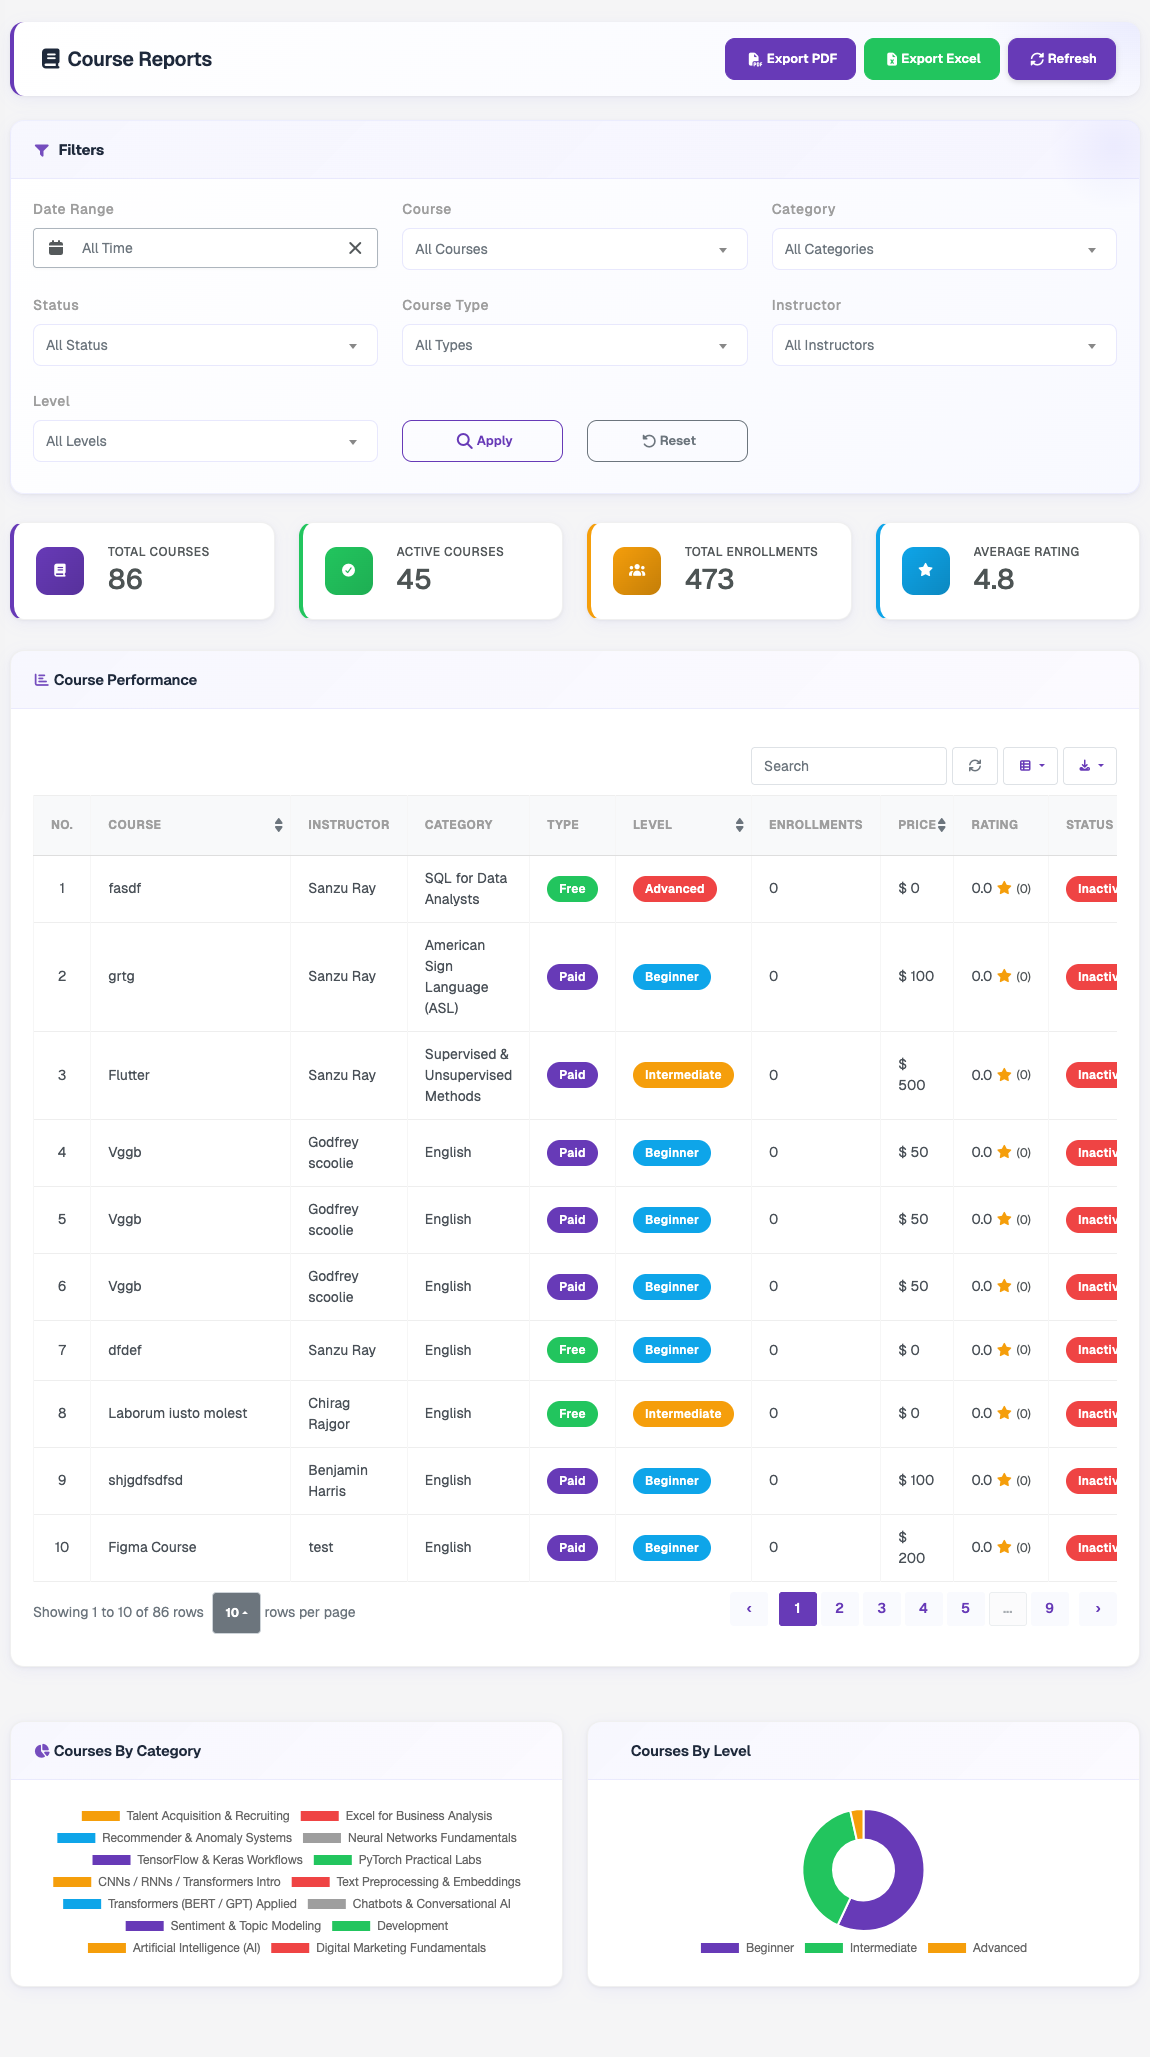Go to page 2 of the table

click(839, 1609)
